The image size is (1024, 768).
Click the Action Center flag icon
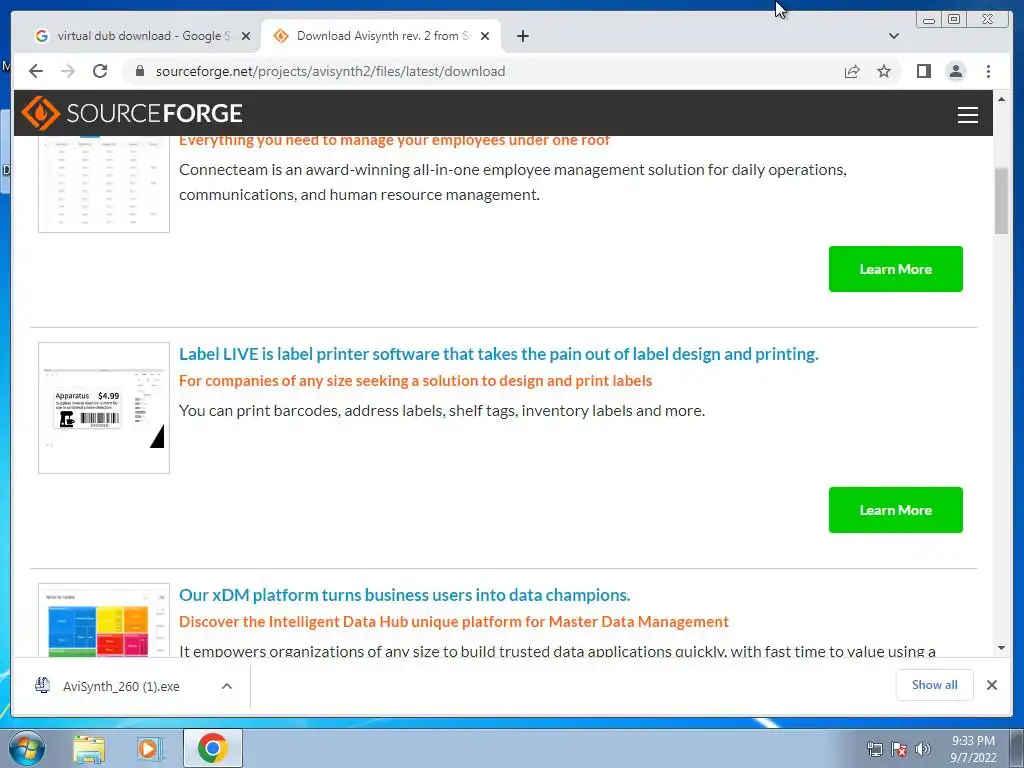tap(899, 750)
